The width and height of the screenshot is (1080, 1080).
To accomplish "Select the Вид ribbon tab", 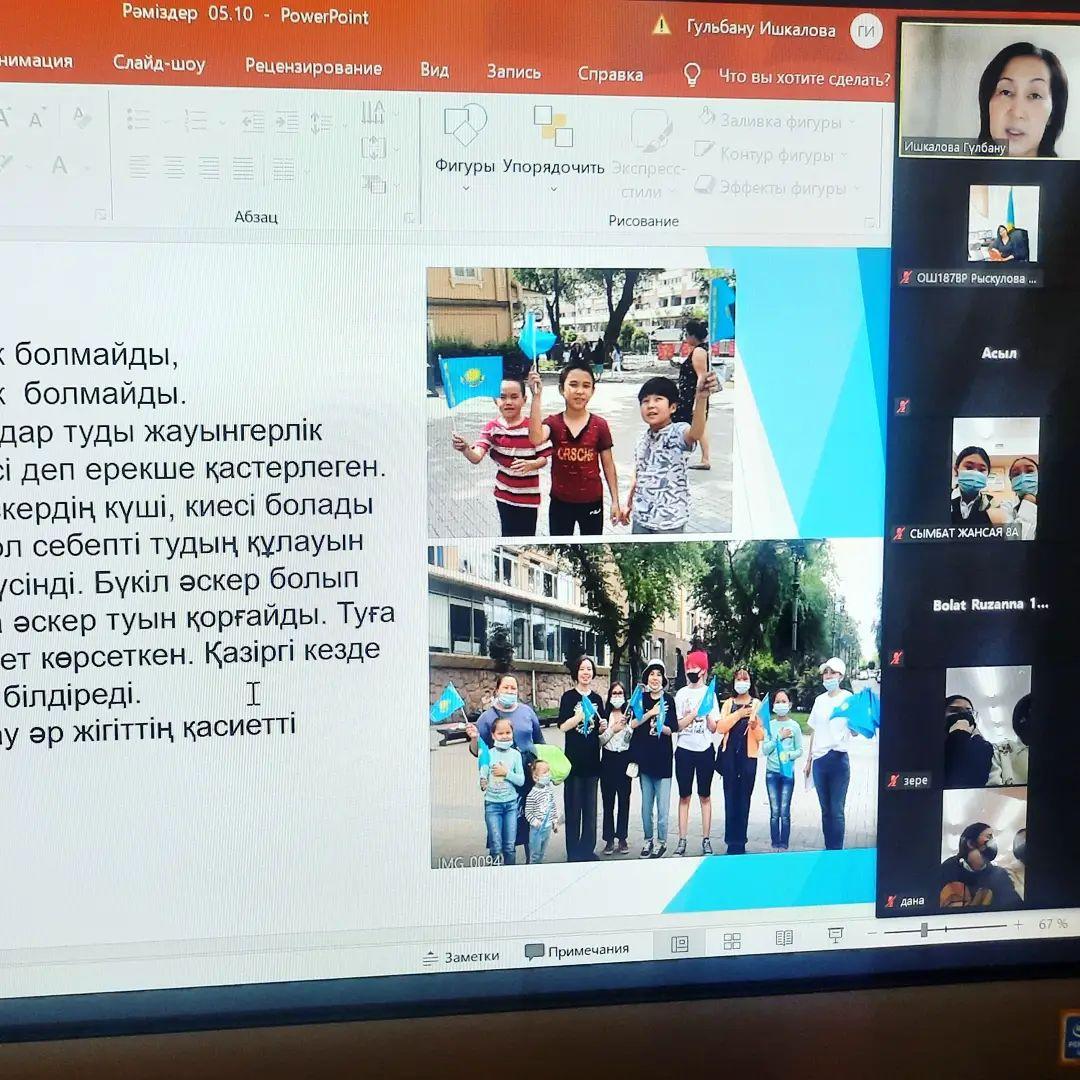I will (434, 70).
